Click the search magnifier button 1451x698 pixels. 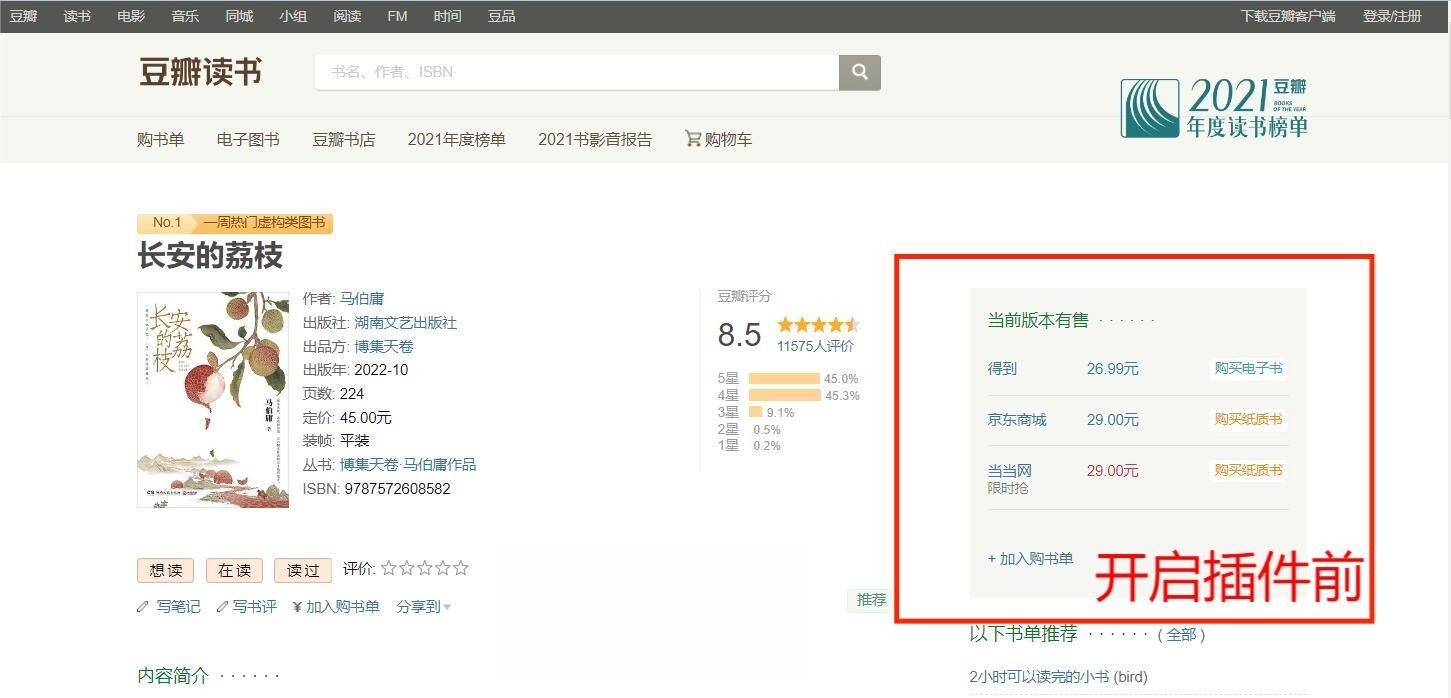pos(860,72)
